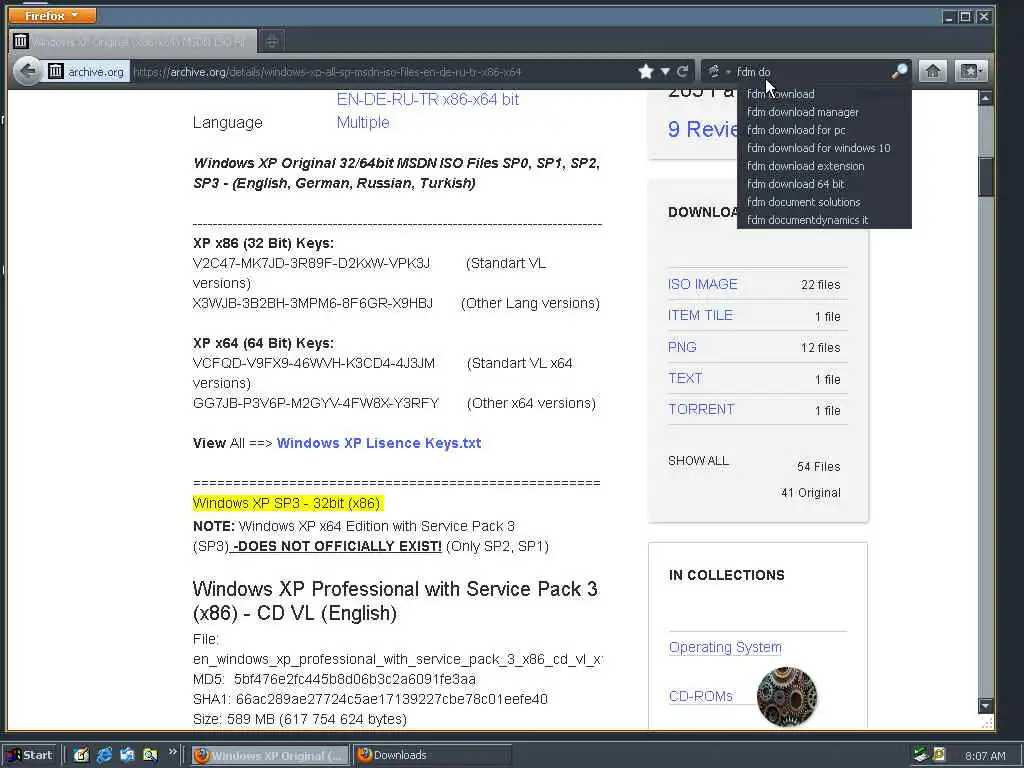Click inside the address bar URL
This screenshot has height=768, width=1024.
(x=382, y=72)
